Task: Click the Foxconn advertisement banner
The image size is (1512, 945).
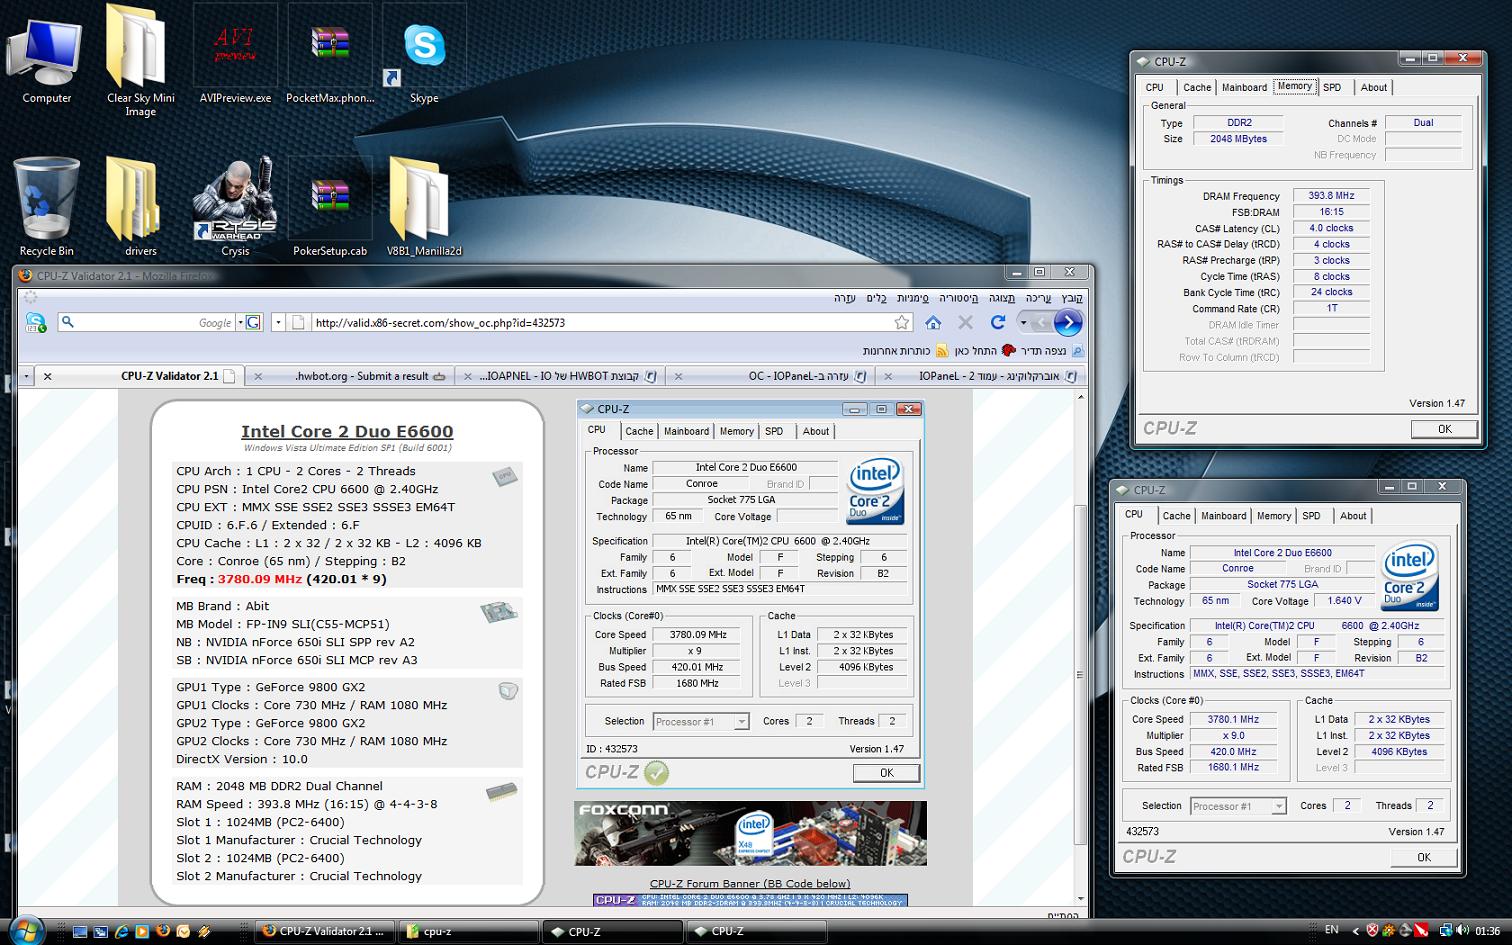Action: (750, 833)
